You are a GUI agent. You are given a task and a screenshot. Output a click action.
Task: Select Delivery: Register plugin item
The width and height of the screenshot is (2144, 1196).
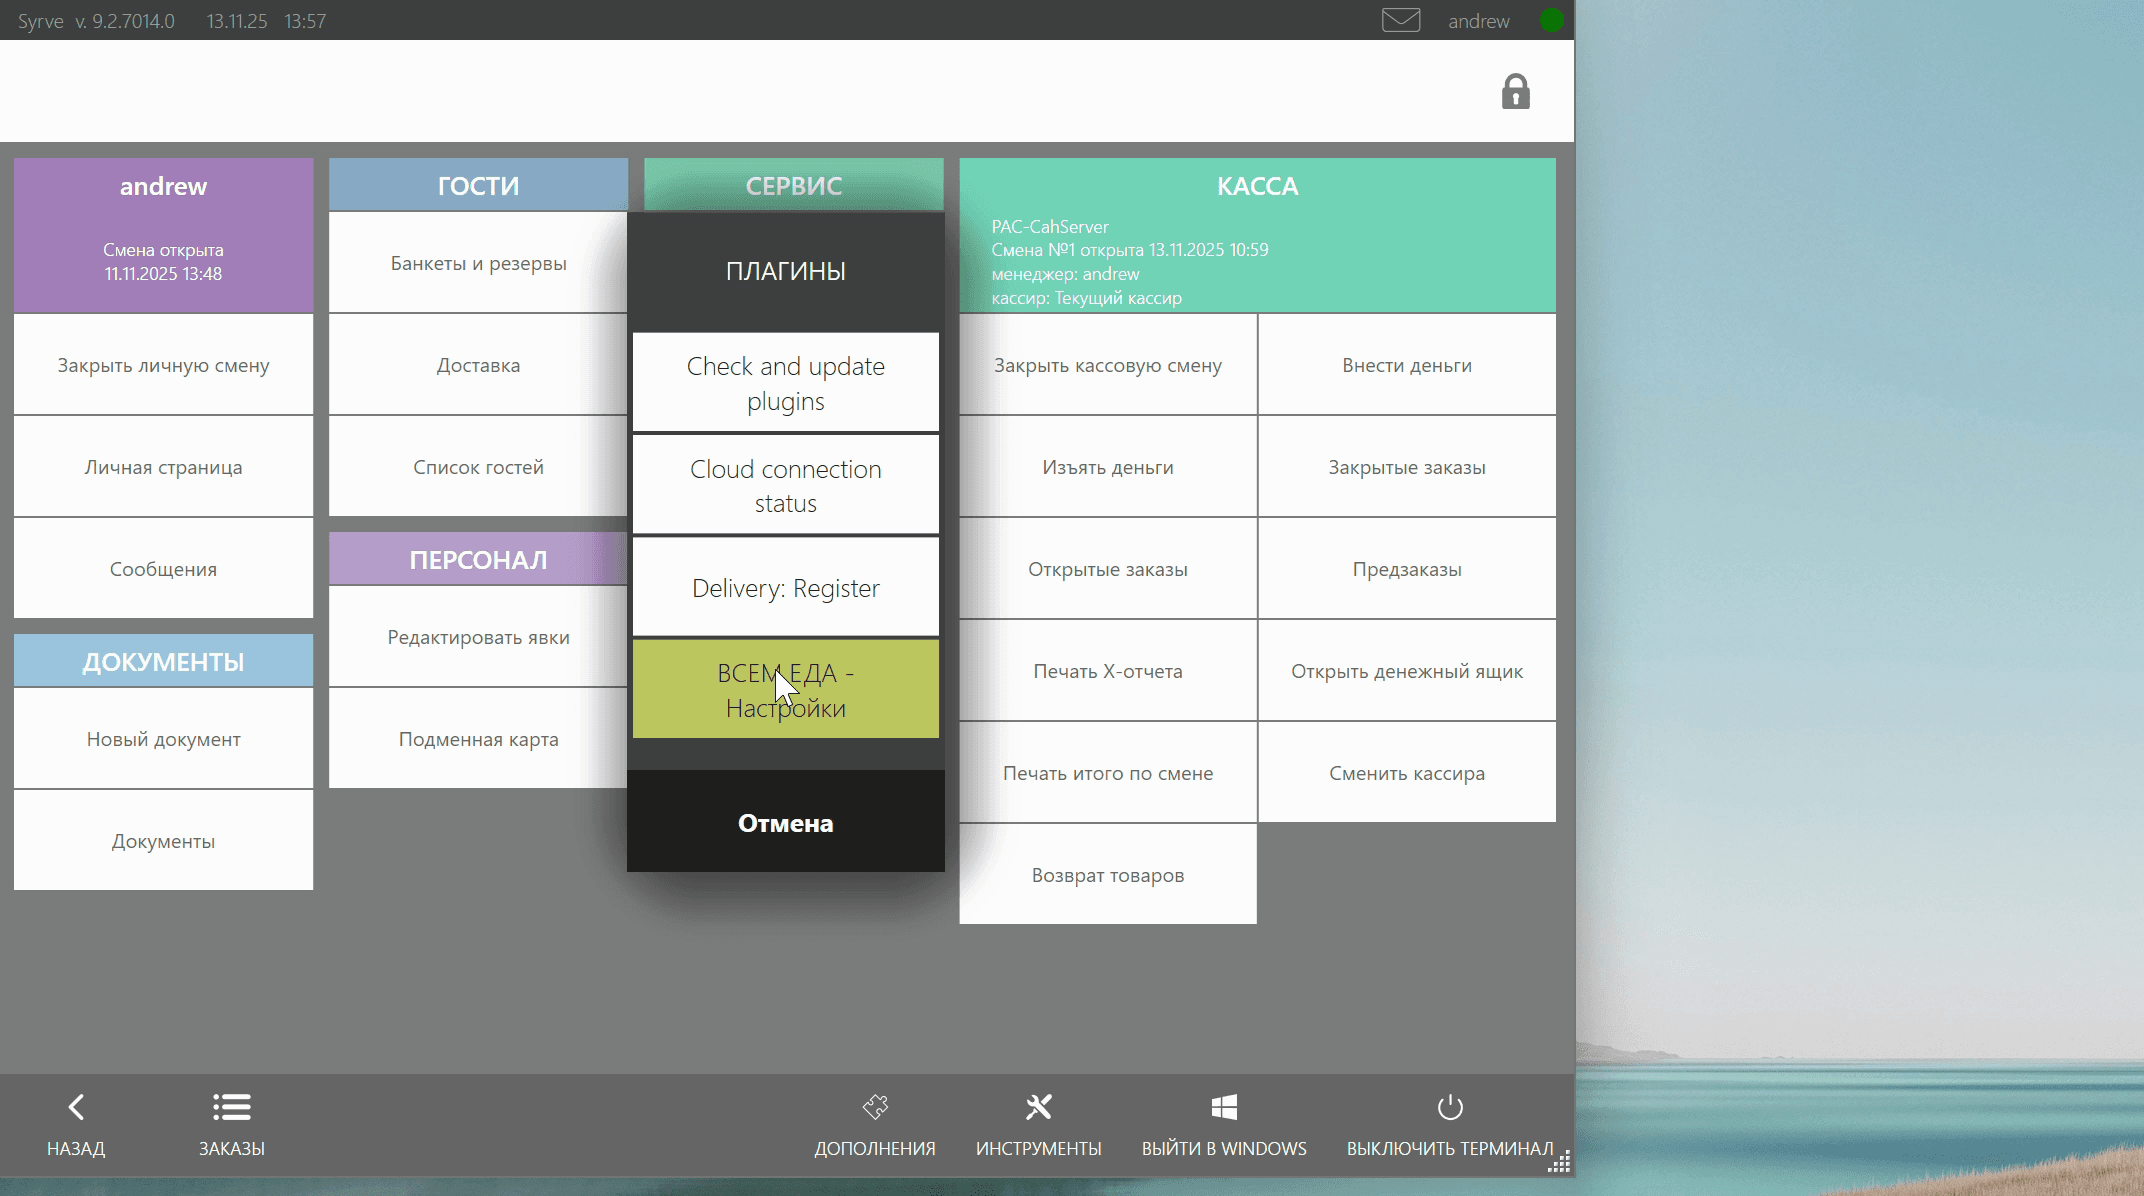coord(785,588)
